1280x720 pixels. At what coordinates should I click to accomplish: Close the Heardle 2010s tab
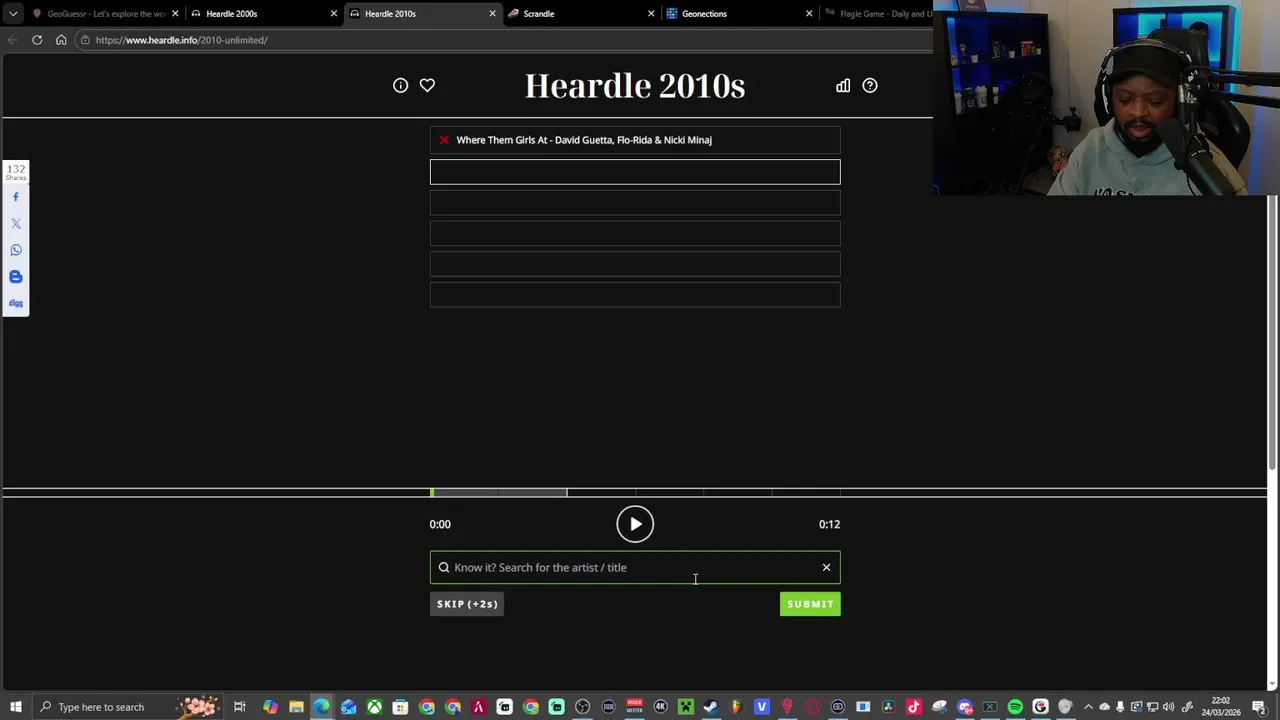pyautogui.click(x=492, y=14)
